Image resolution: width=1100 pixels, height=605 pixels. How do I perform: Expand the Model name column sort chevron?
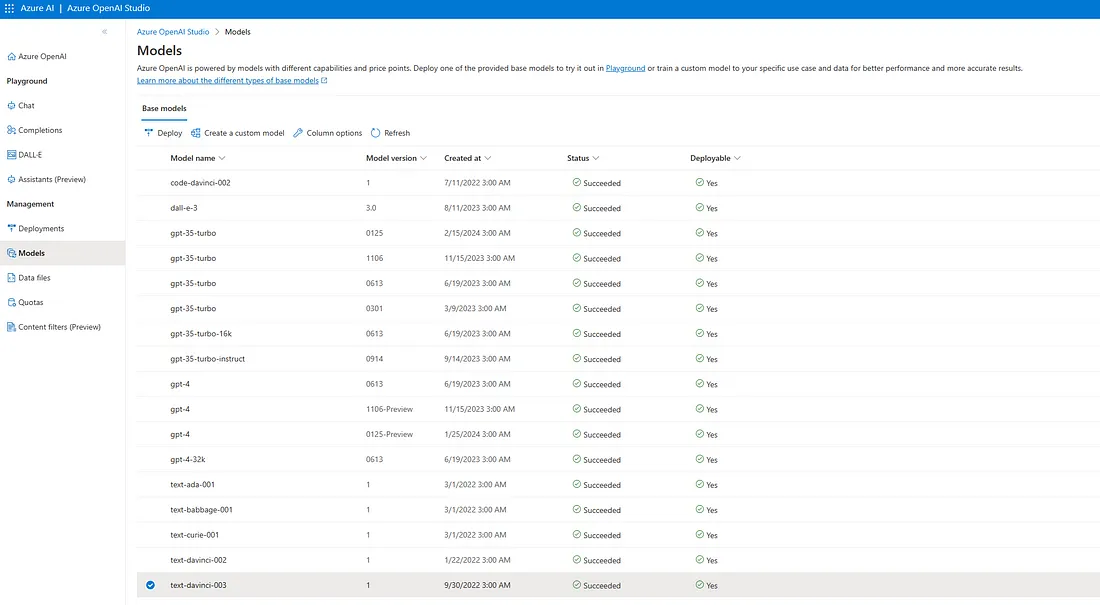click(222, 158)
